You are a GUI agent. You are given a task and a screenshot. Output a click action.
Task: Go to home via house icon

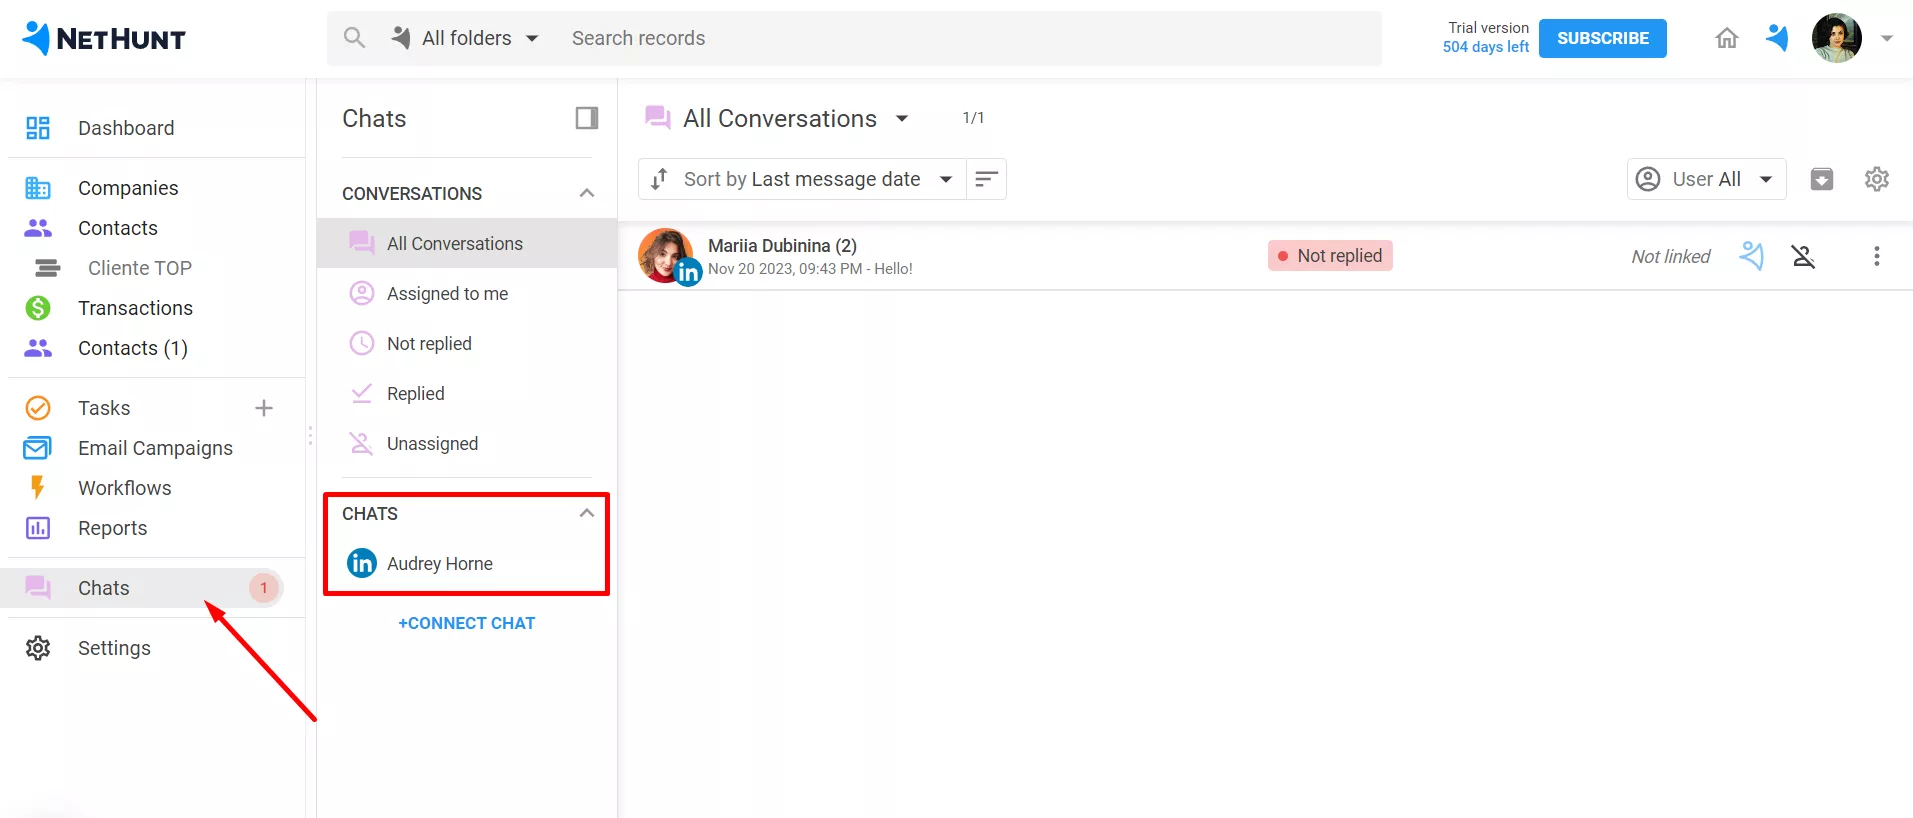pyautogui.click(x=1727, y=38)
